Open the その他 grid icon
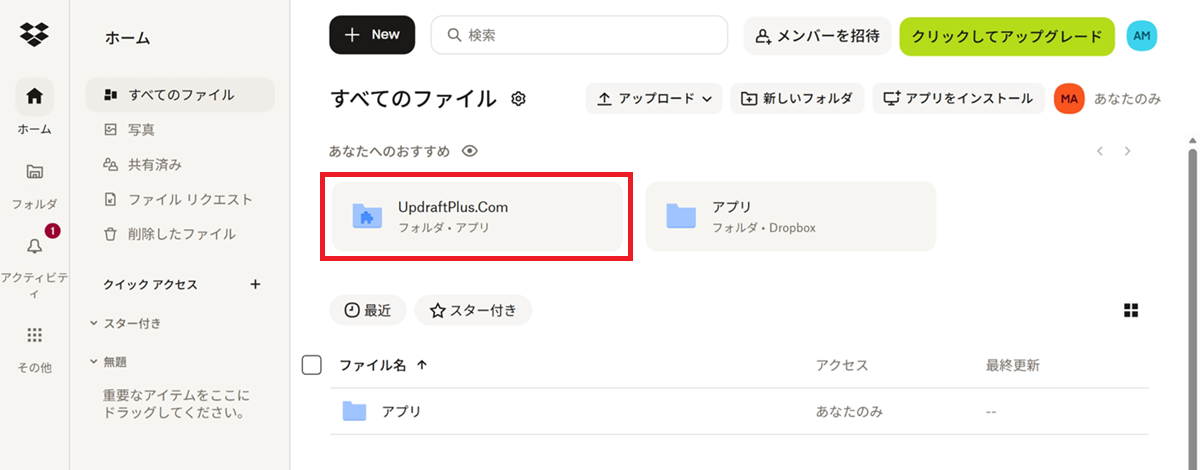 point(34,335)
